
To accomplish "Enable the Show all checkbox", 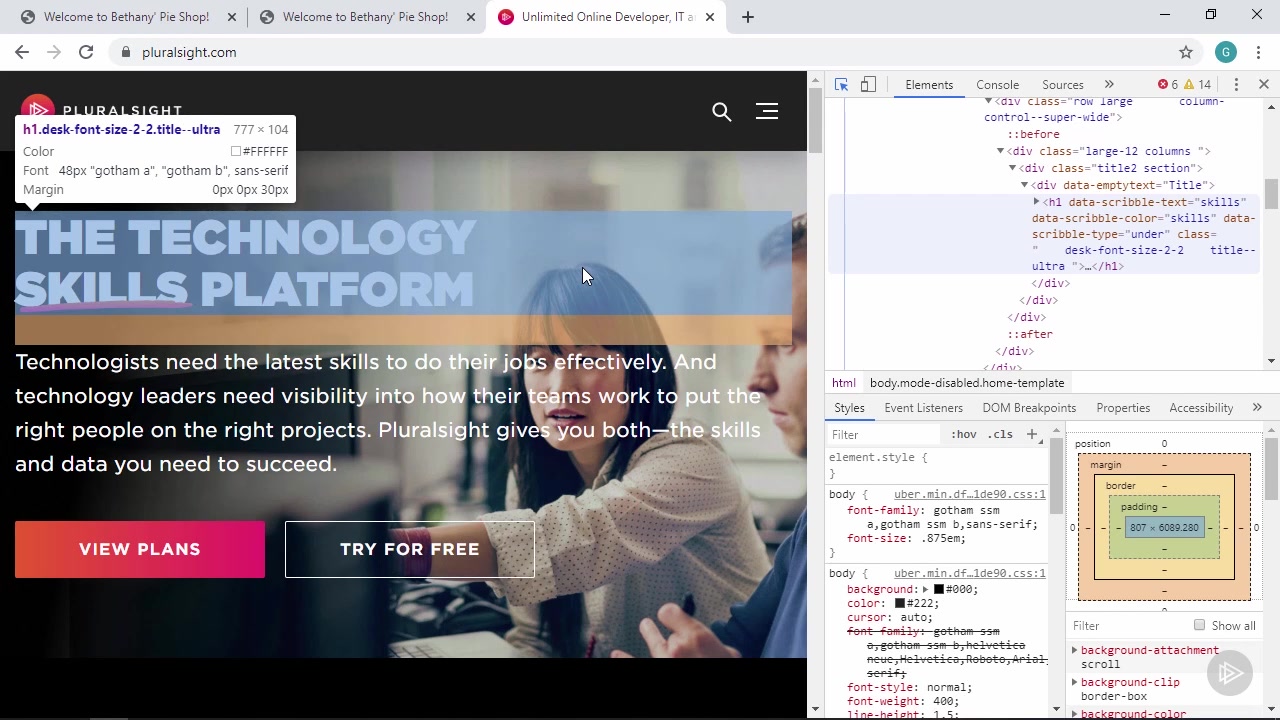I will (x=1199, y=625).
